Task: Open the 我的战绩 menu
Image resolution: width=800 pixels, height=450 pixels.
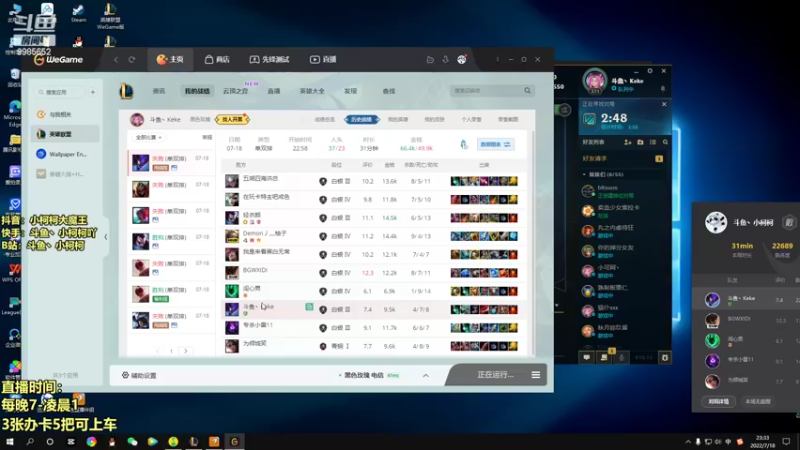Action: coord(197,91)
